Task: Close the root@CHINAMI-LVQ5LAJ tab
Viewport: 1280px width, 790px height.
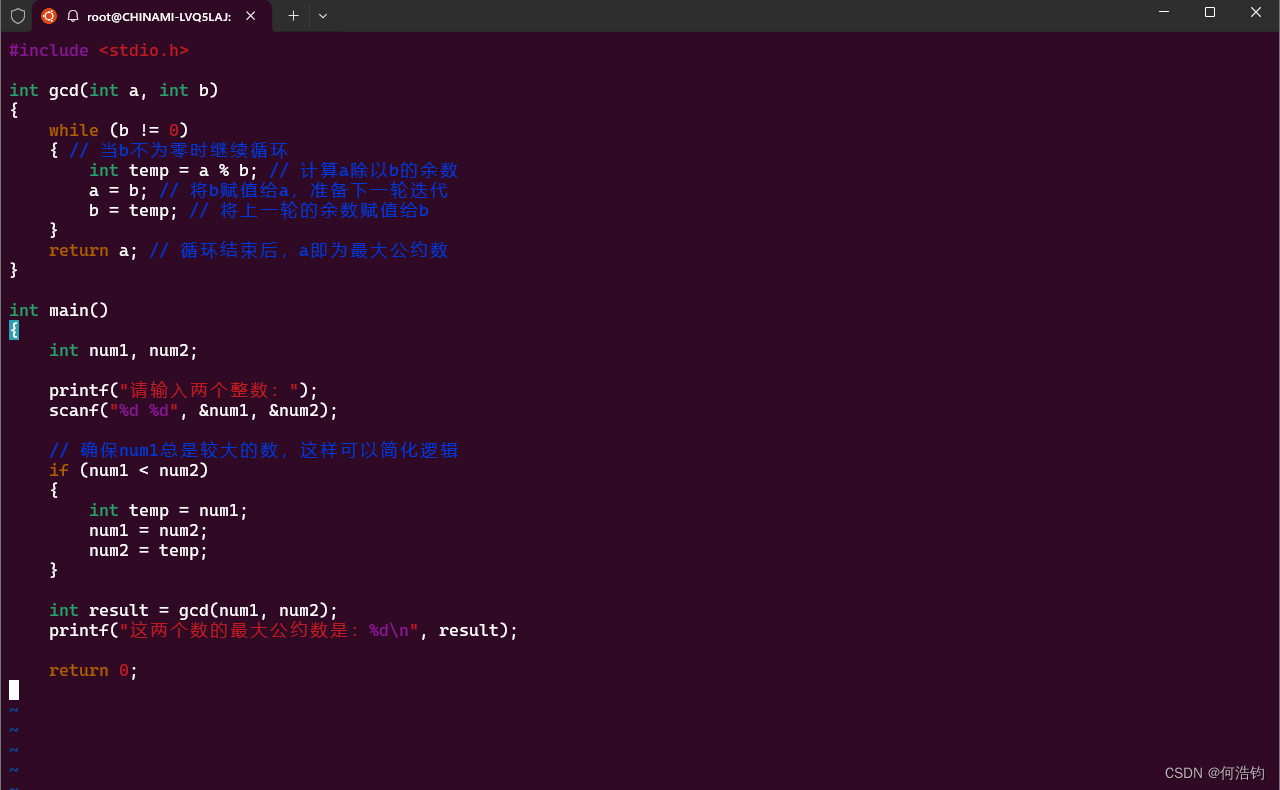Action: tap(250, 16)
